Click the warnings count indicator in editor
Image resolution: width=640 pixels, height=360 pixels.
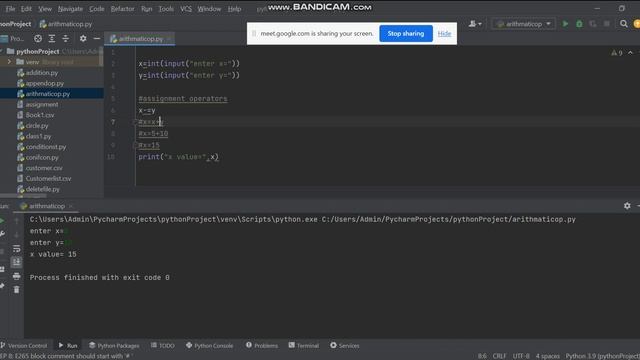coord(617,53)
